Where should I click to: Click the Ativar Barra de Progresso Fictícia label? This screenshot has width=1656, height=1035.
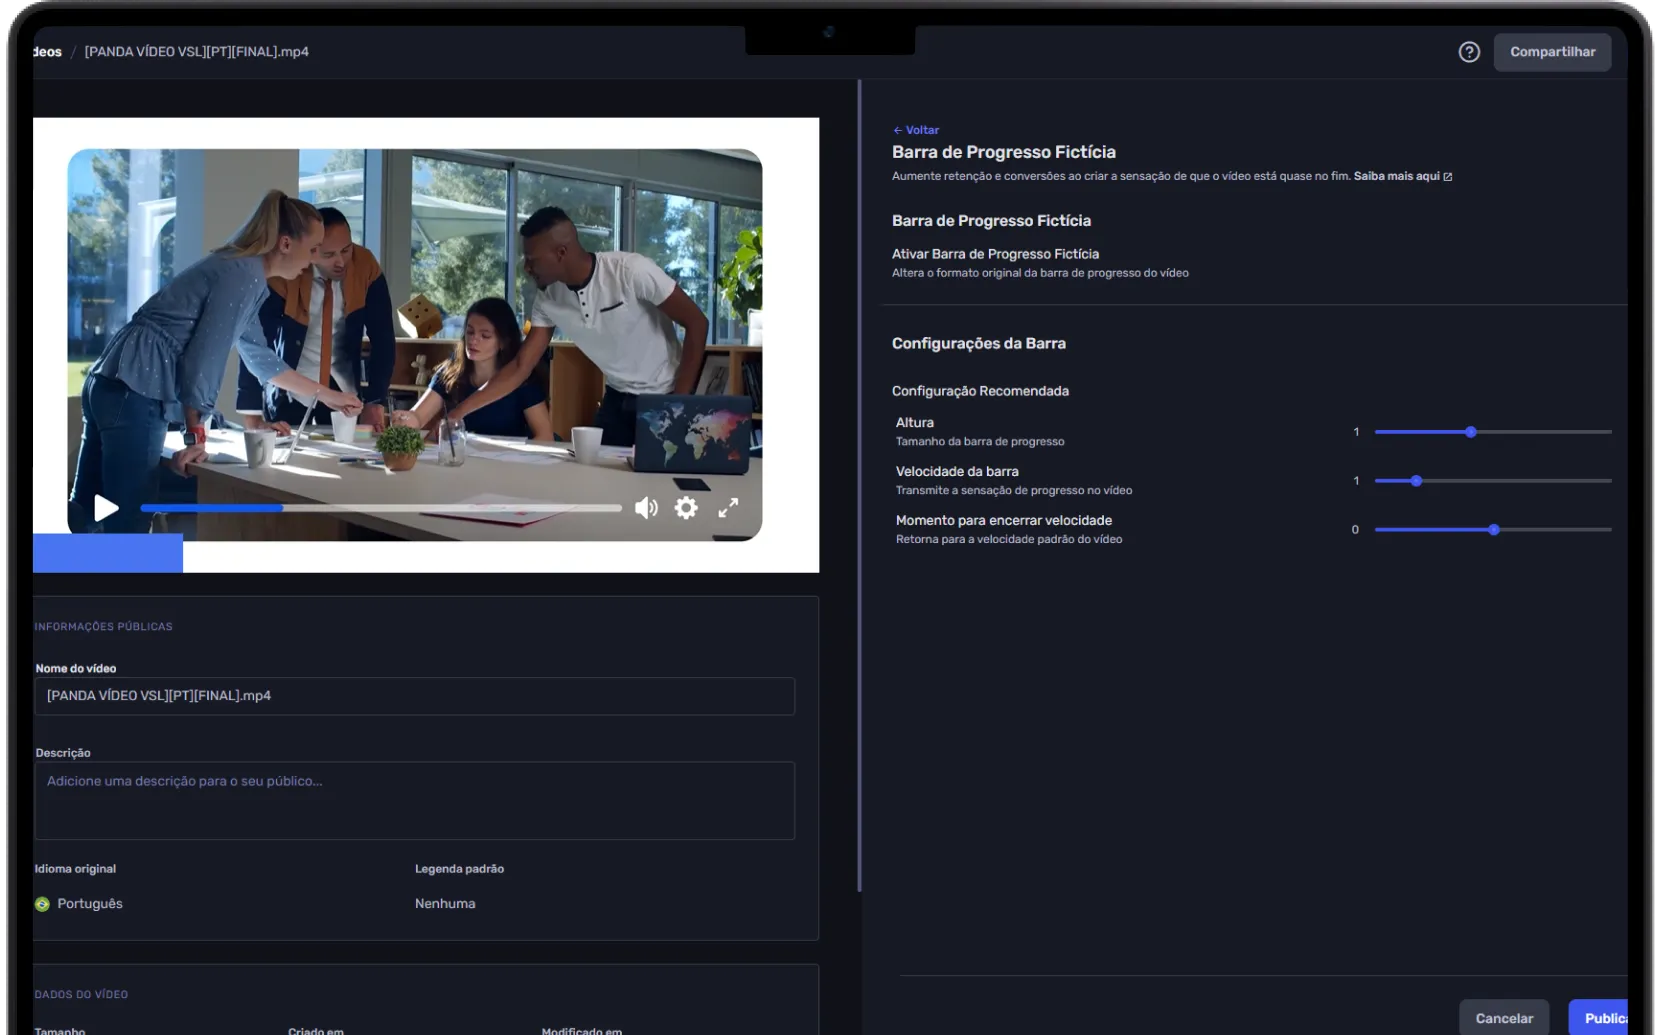coord(995,254)
